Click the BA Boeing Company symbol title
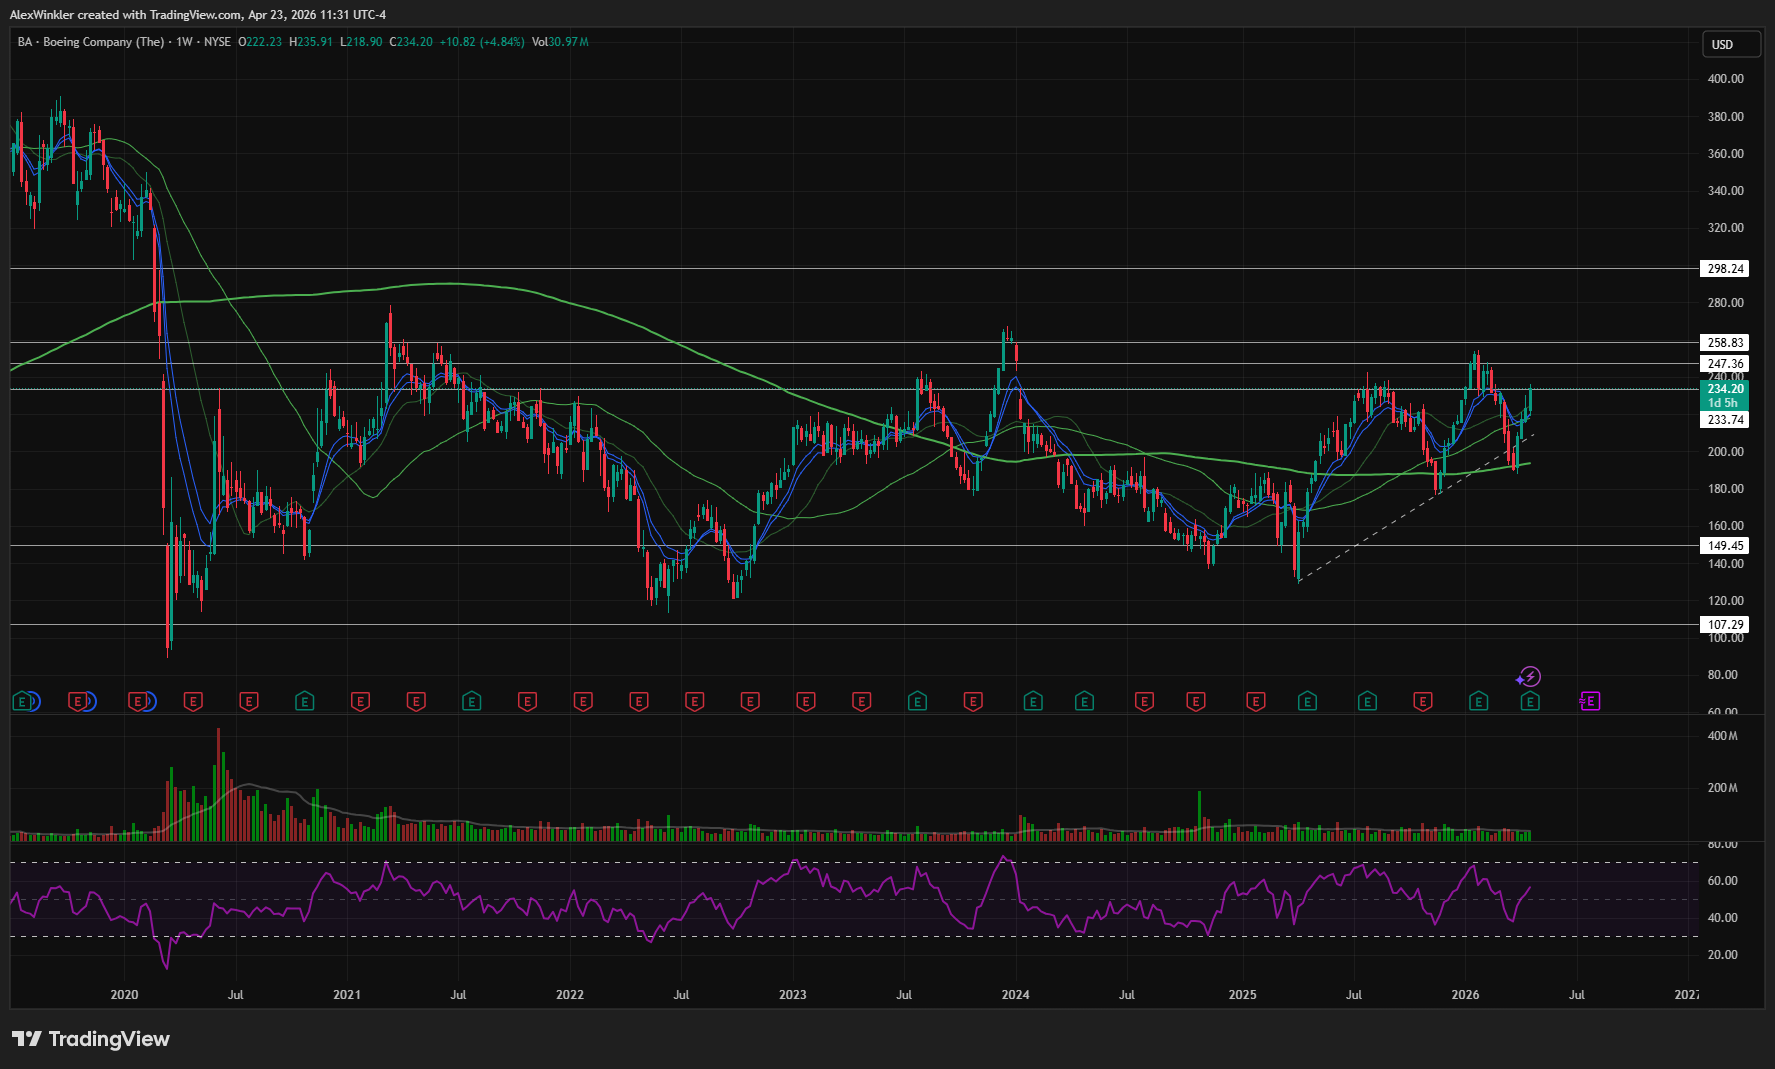This screenshot has width=1775, height=1069. [x=91, y=42]
